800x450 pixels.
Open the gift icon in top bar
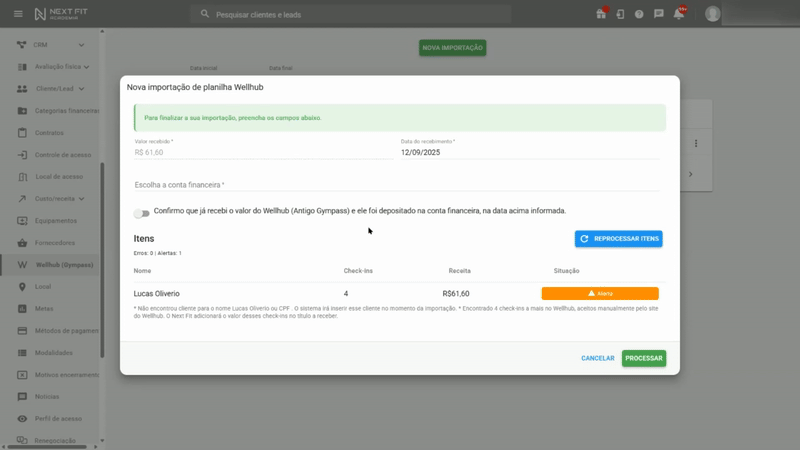tap(601, 14)
